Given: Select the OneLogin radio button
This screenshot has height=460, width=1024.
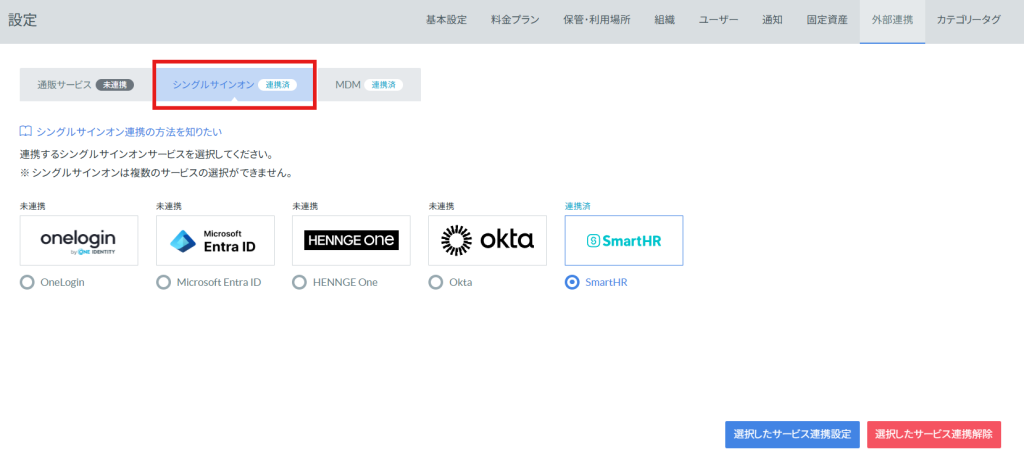Looking at the screenshot, I should tap(27, 283).
